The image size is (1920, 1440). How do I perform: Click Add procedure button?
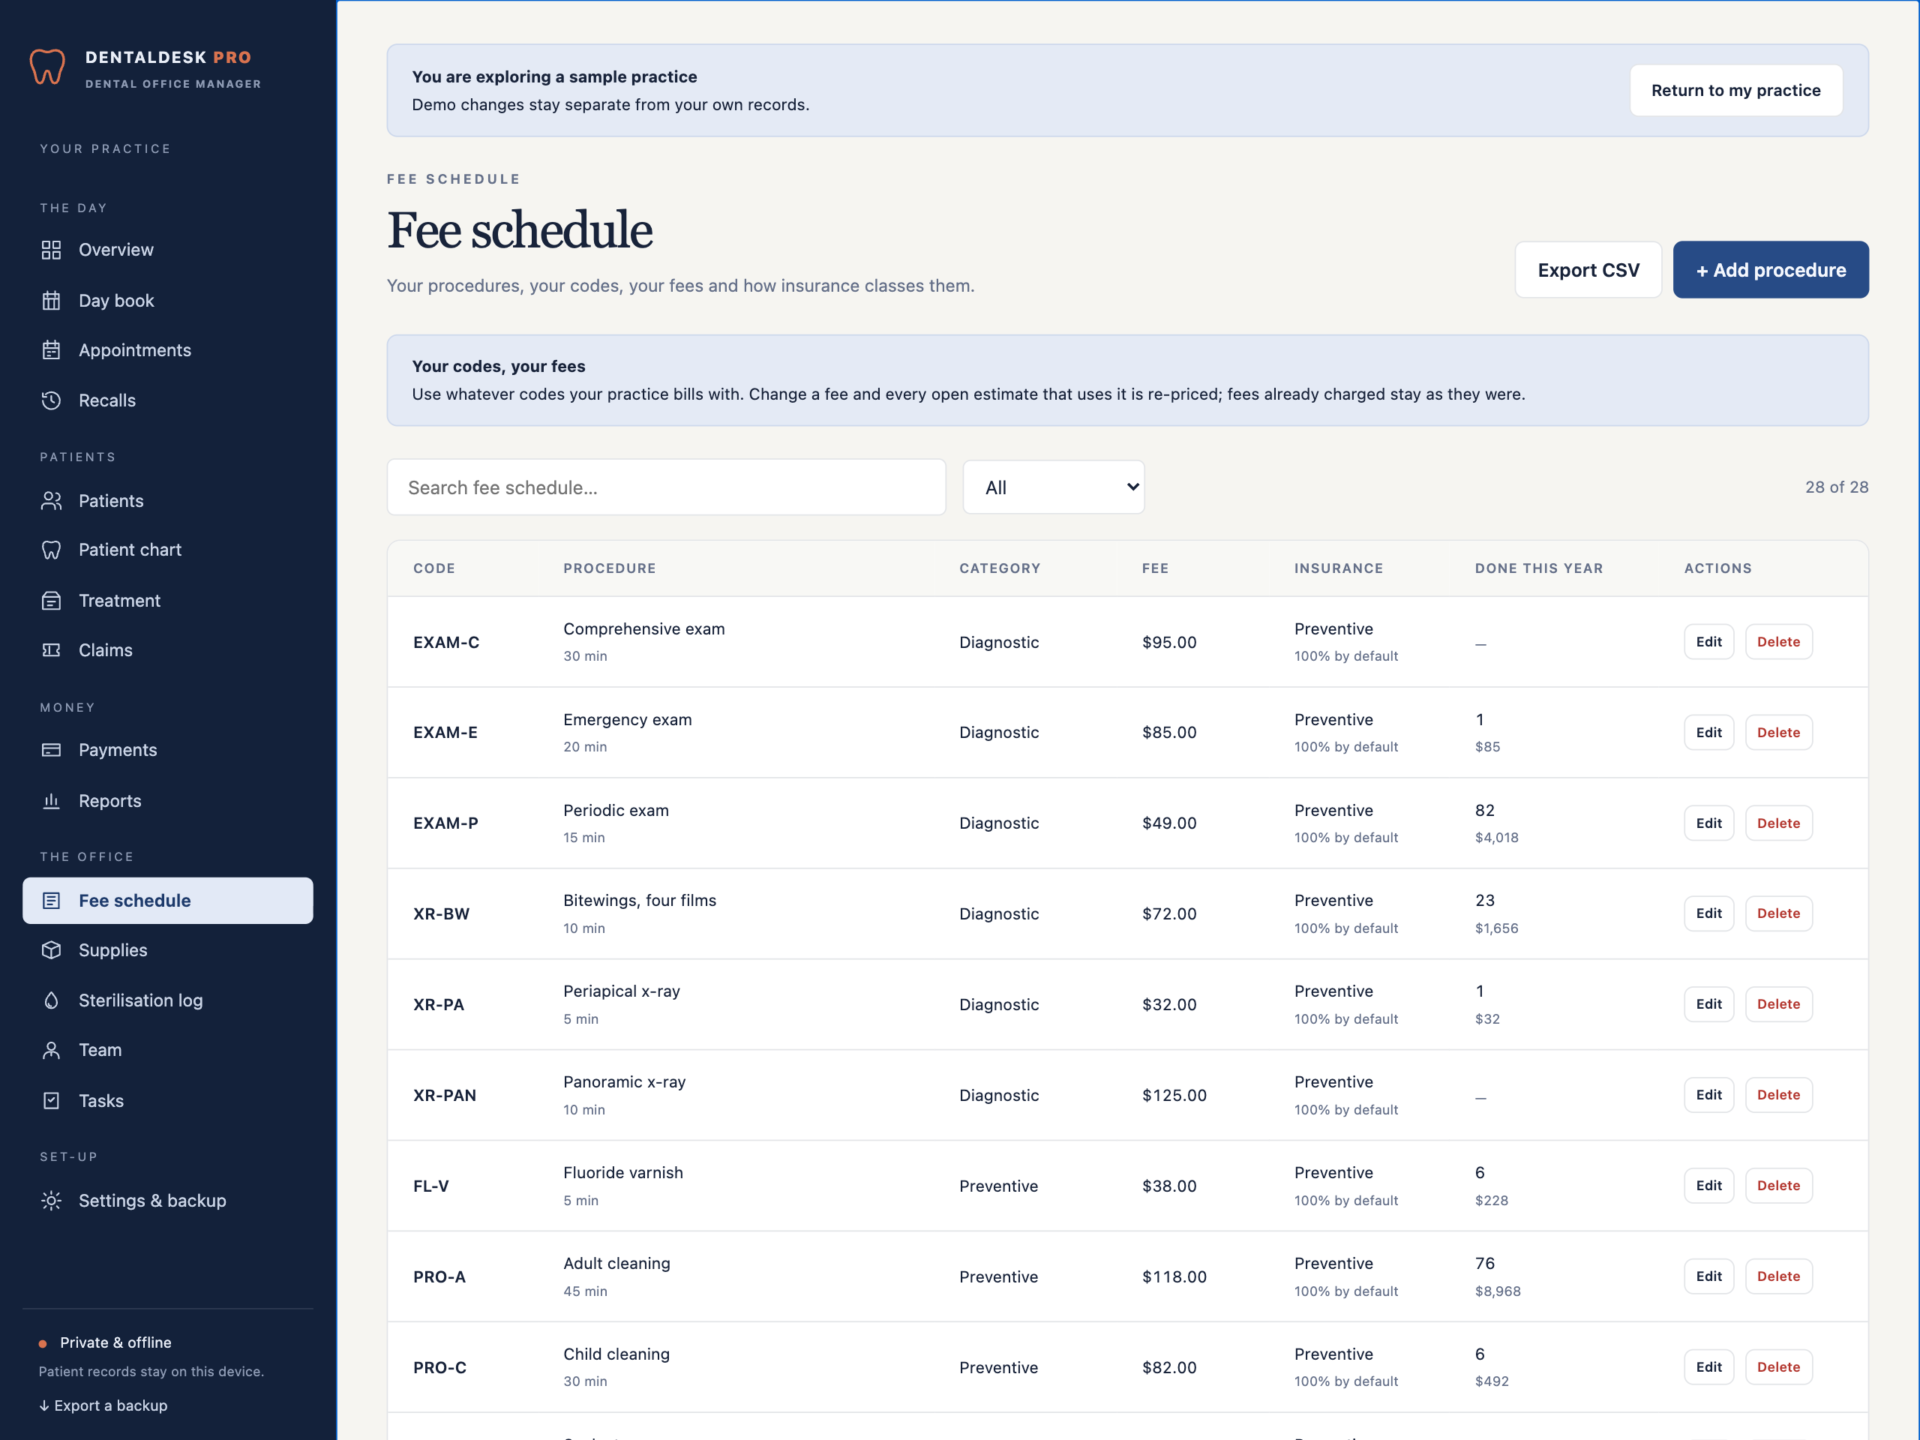click(x=1770, y=270)
